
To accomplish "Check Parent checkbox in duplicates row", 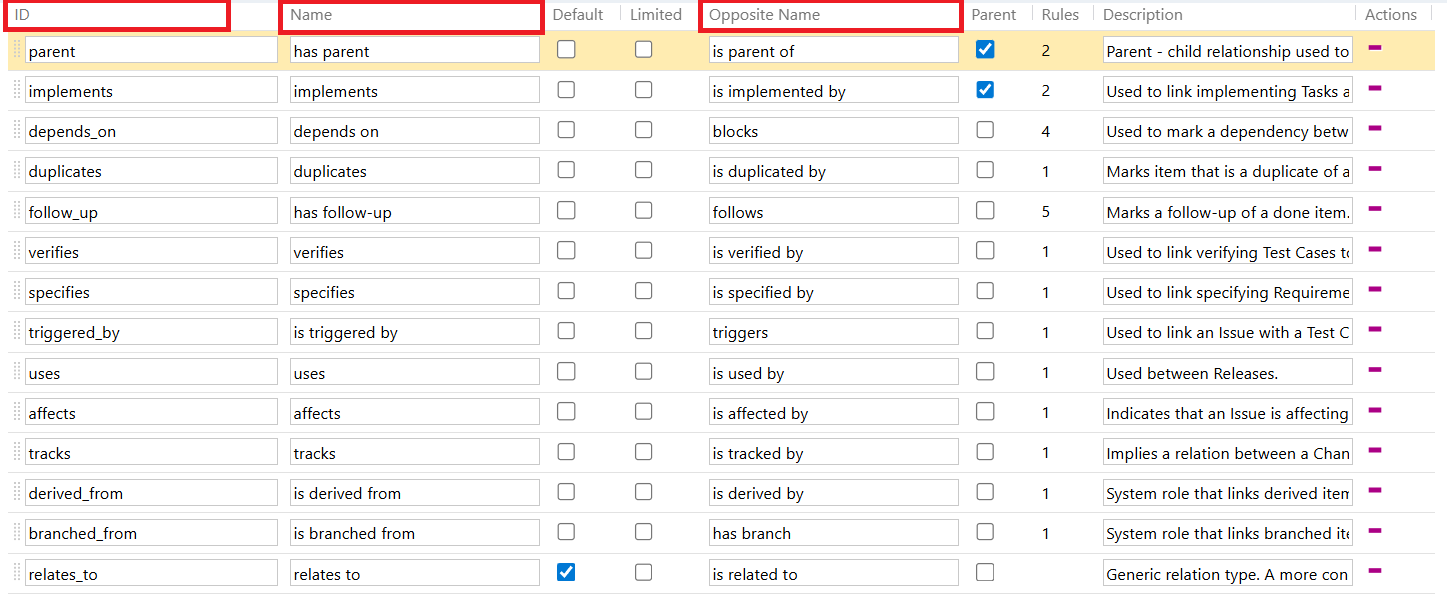I will [x=985, y=170].
